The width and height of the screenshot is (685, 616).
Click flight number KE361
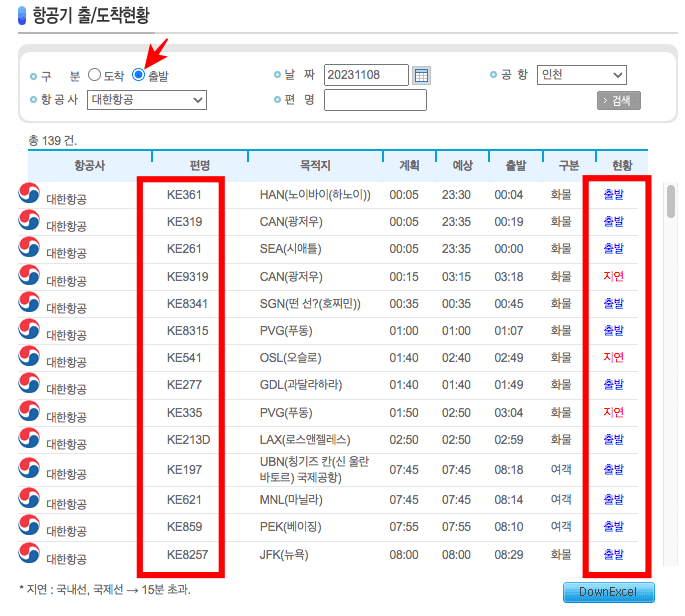pyautogui.click(x=184, y=194)
